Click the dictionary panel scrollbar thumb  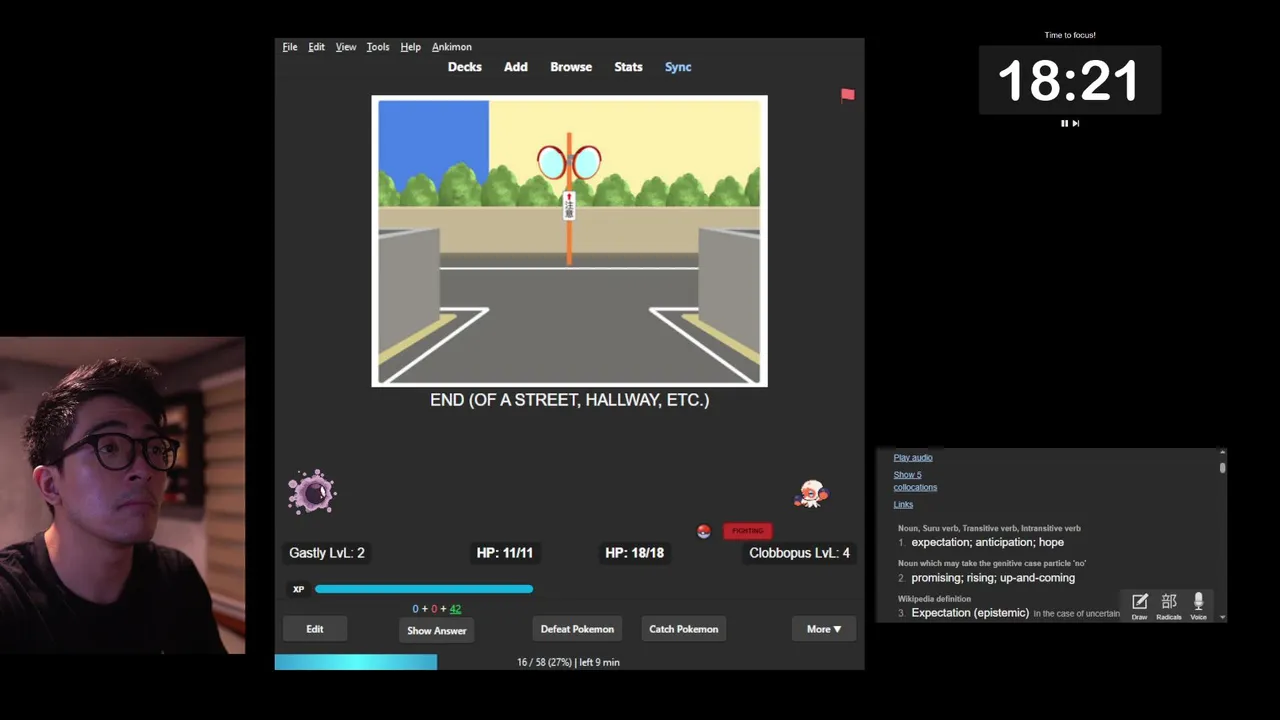[1222, 467]
